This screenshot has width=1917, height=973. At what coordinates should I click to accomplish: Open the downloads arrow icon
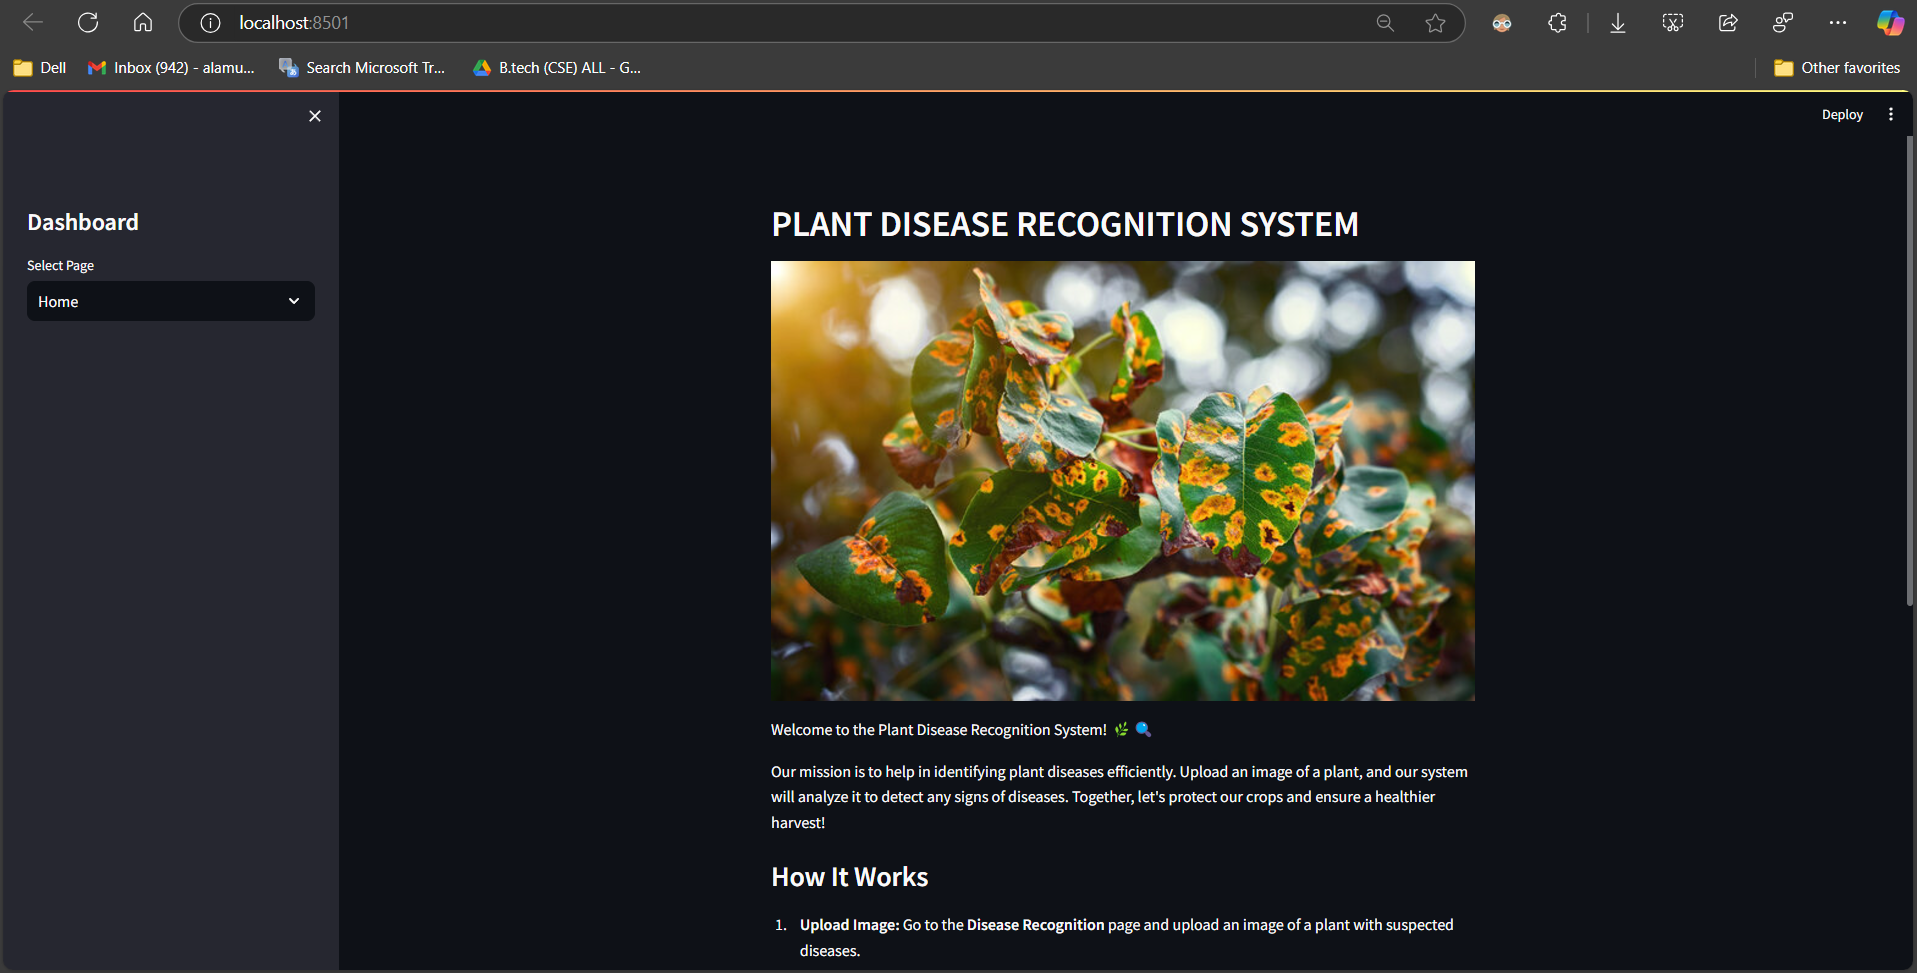pos(1617,23)
